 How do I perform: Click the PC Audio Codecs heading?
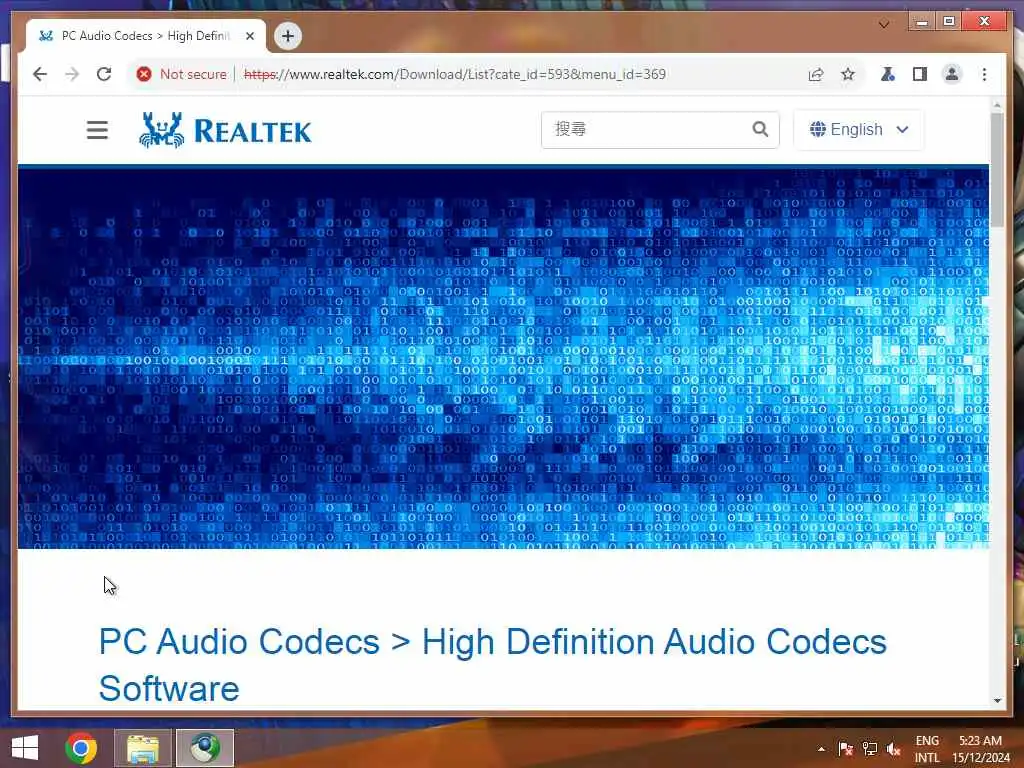tap(492, 665)
